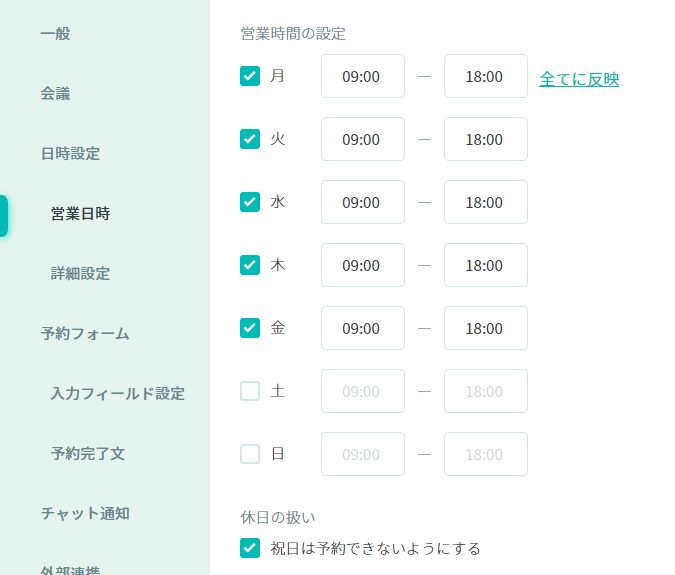The image size is (675, 575).
Task: Select 日時設定 in the sidebar
Action: coord(70,154)
